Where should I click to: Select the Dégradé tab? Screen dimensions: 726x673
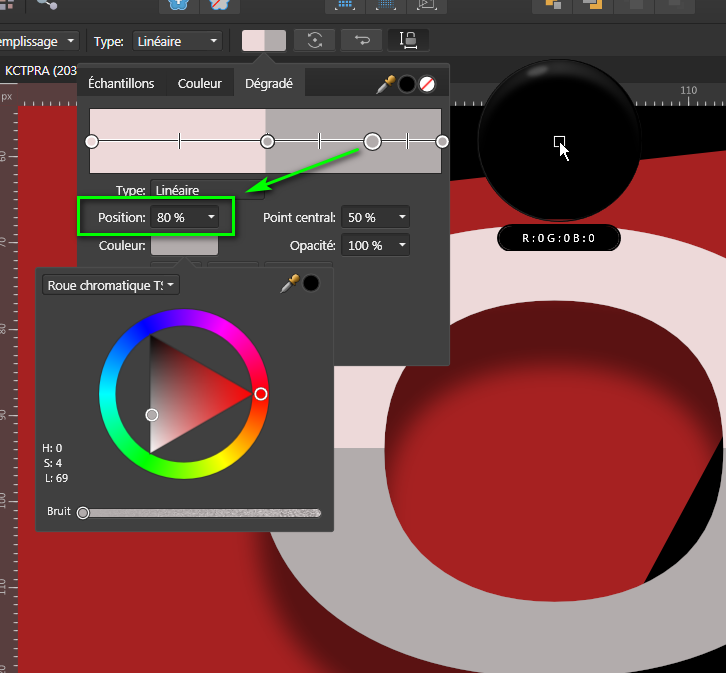coord(269,83)
